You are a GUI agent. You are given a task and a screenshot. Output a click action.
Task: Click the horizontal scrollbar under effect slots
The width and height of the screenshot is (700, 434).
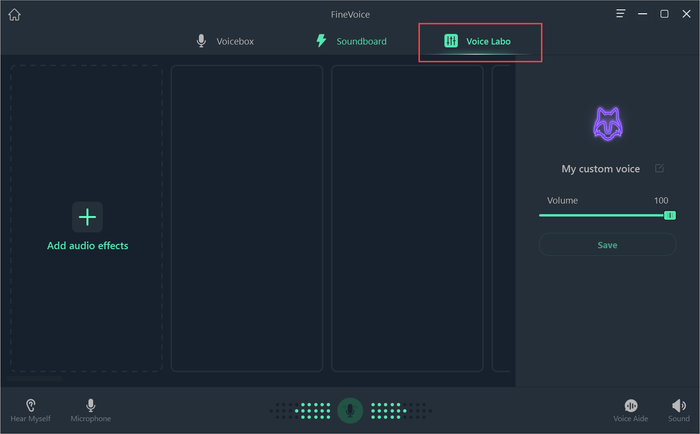click(x=34, y=379)
